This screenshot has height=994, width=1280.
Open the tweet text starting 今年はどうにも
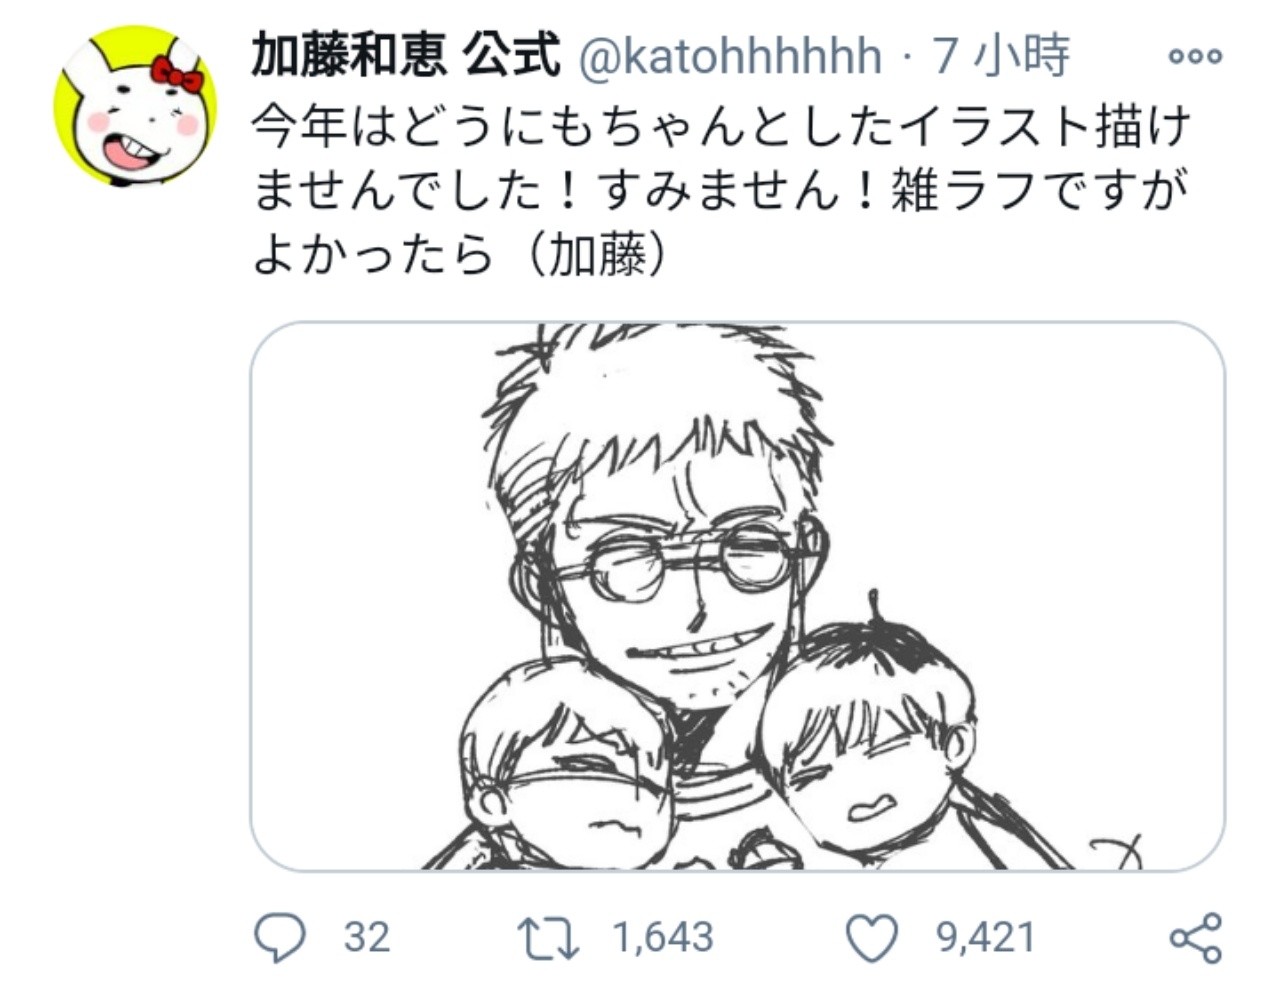coord(722,192)
